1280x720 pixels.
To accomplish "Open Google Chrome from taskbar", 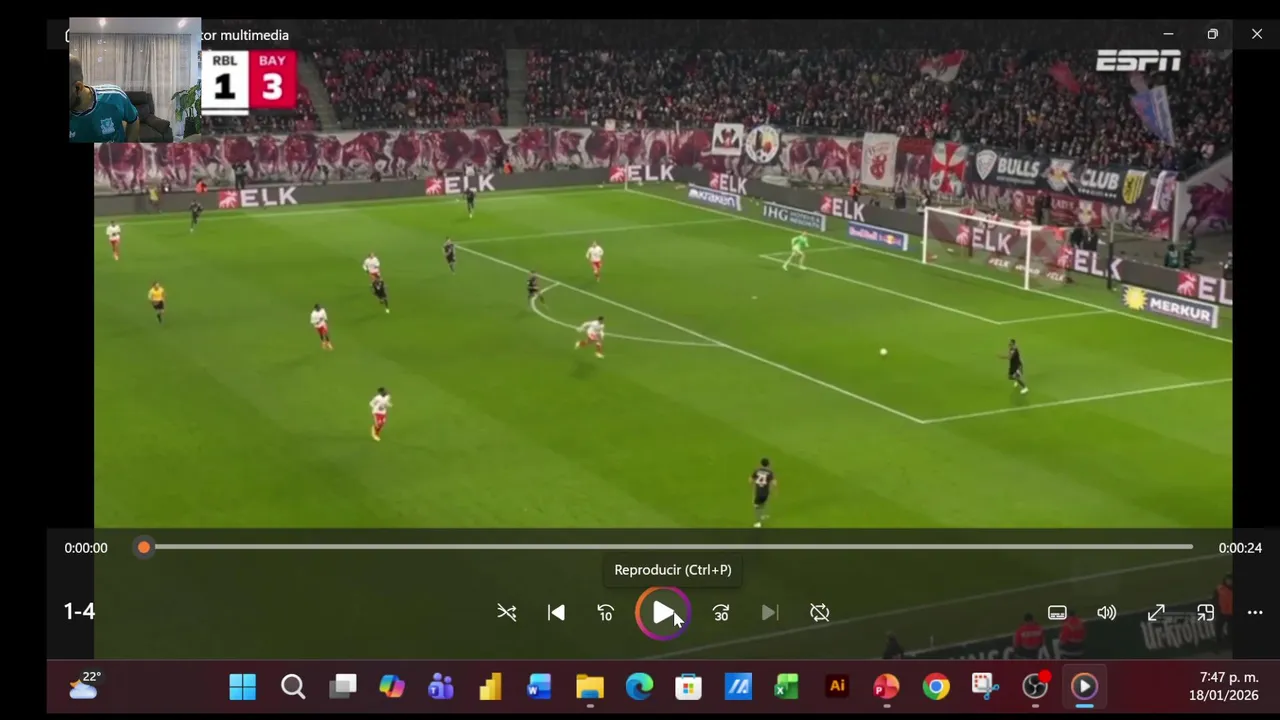I will click(x=936, y=687).
